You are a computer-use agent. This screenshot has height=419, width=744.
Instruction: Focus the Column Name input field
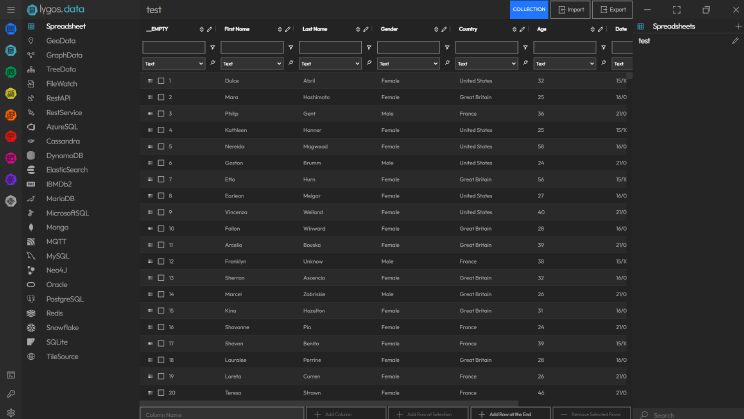(222, 414)
